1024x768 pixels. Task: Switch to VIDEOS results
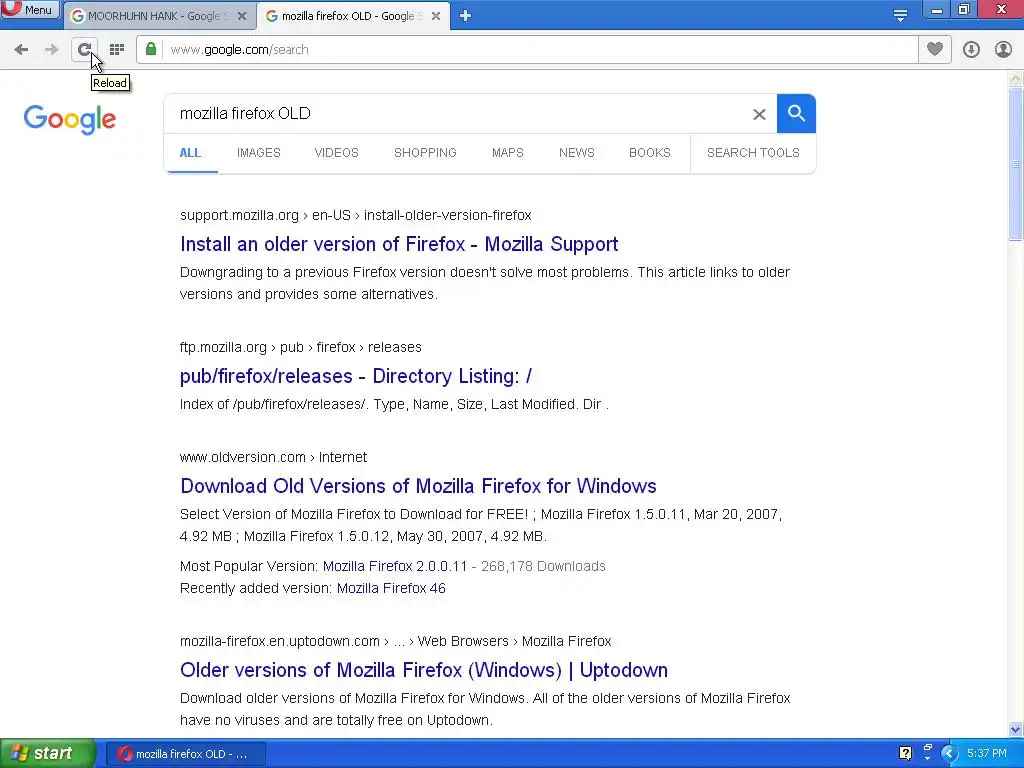click(336, 153)
